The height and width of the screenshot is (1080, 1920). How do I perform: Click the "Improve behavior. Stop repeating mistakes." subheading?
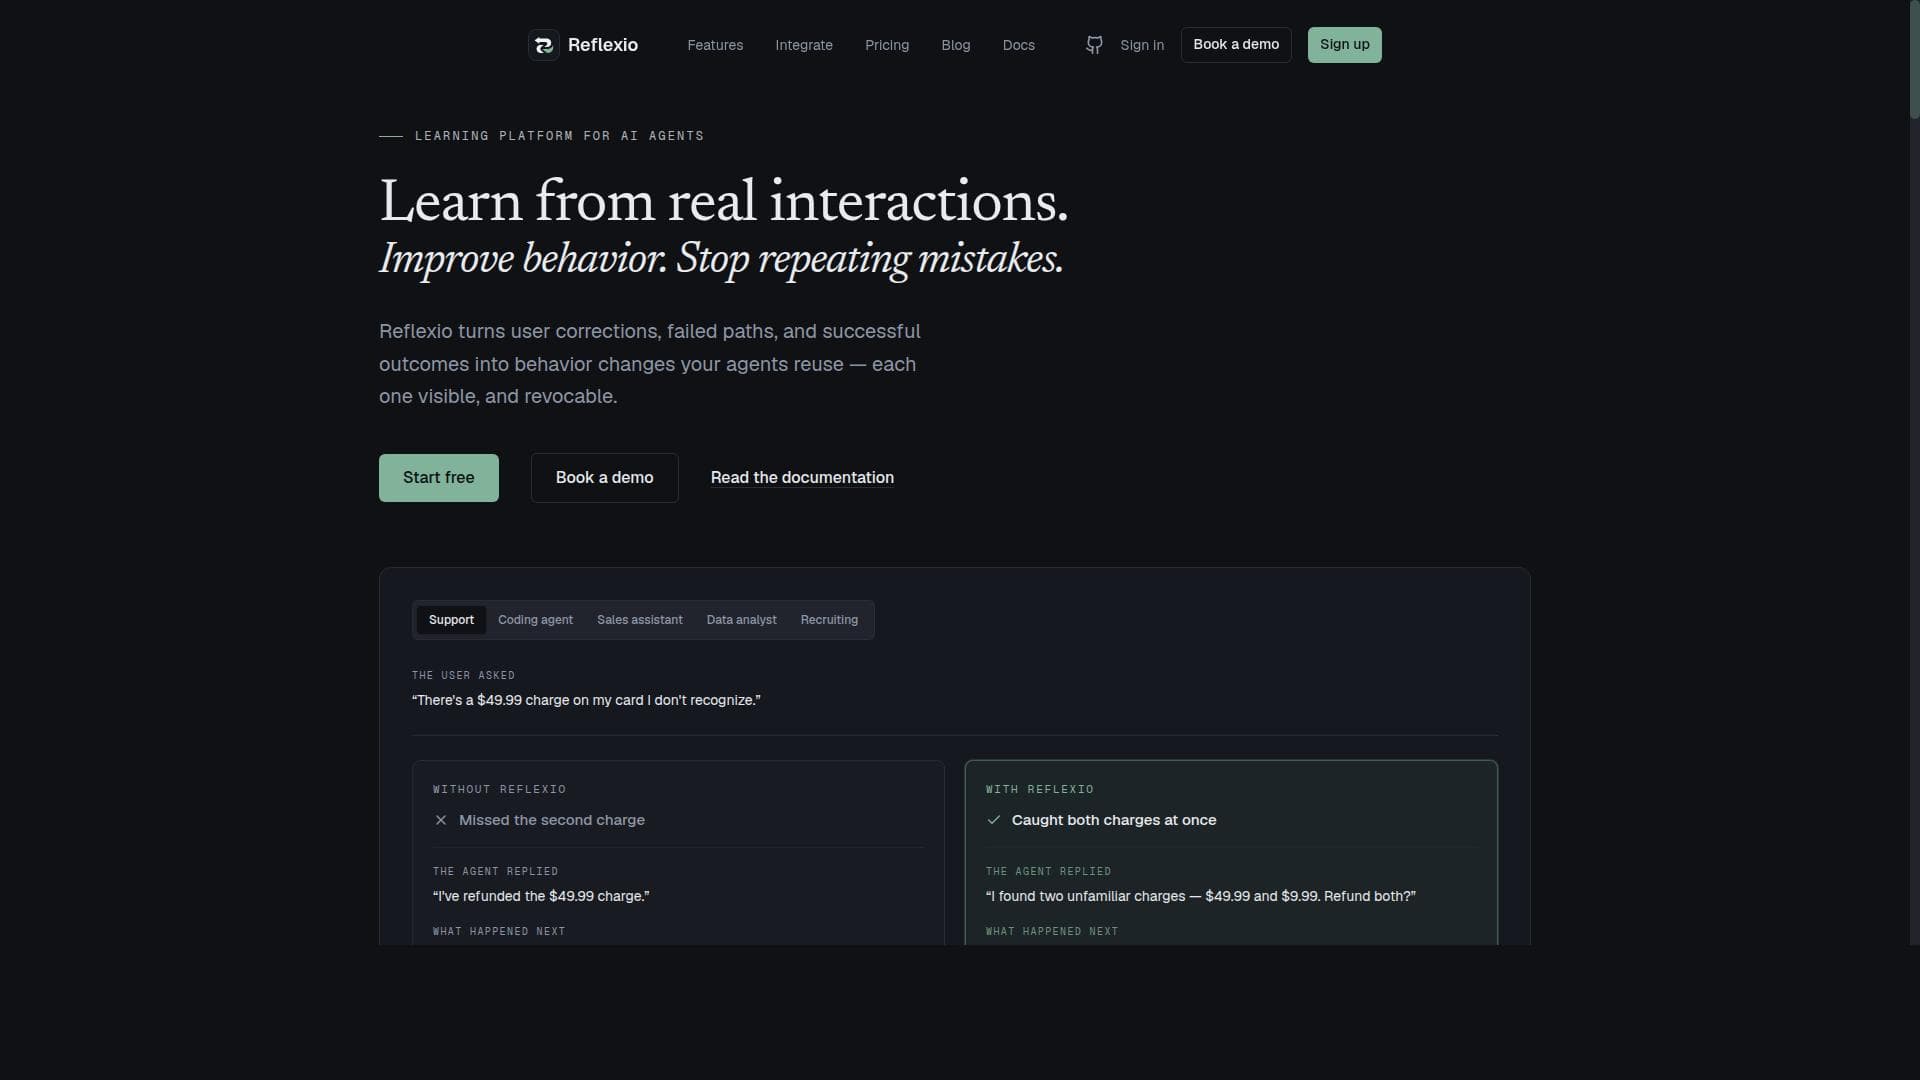coord(721,259)
